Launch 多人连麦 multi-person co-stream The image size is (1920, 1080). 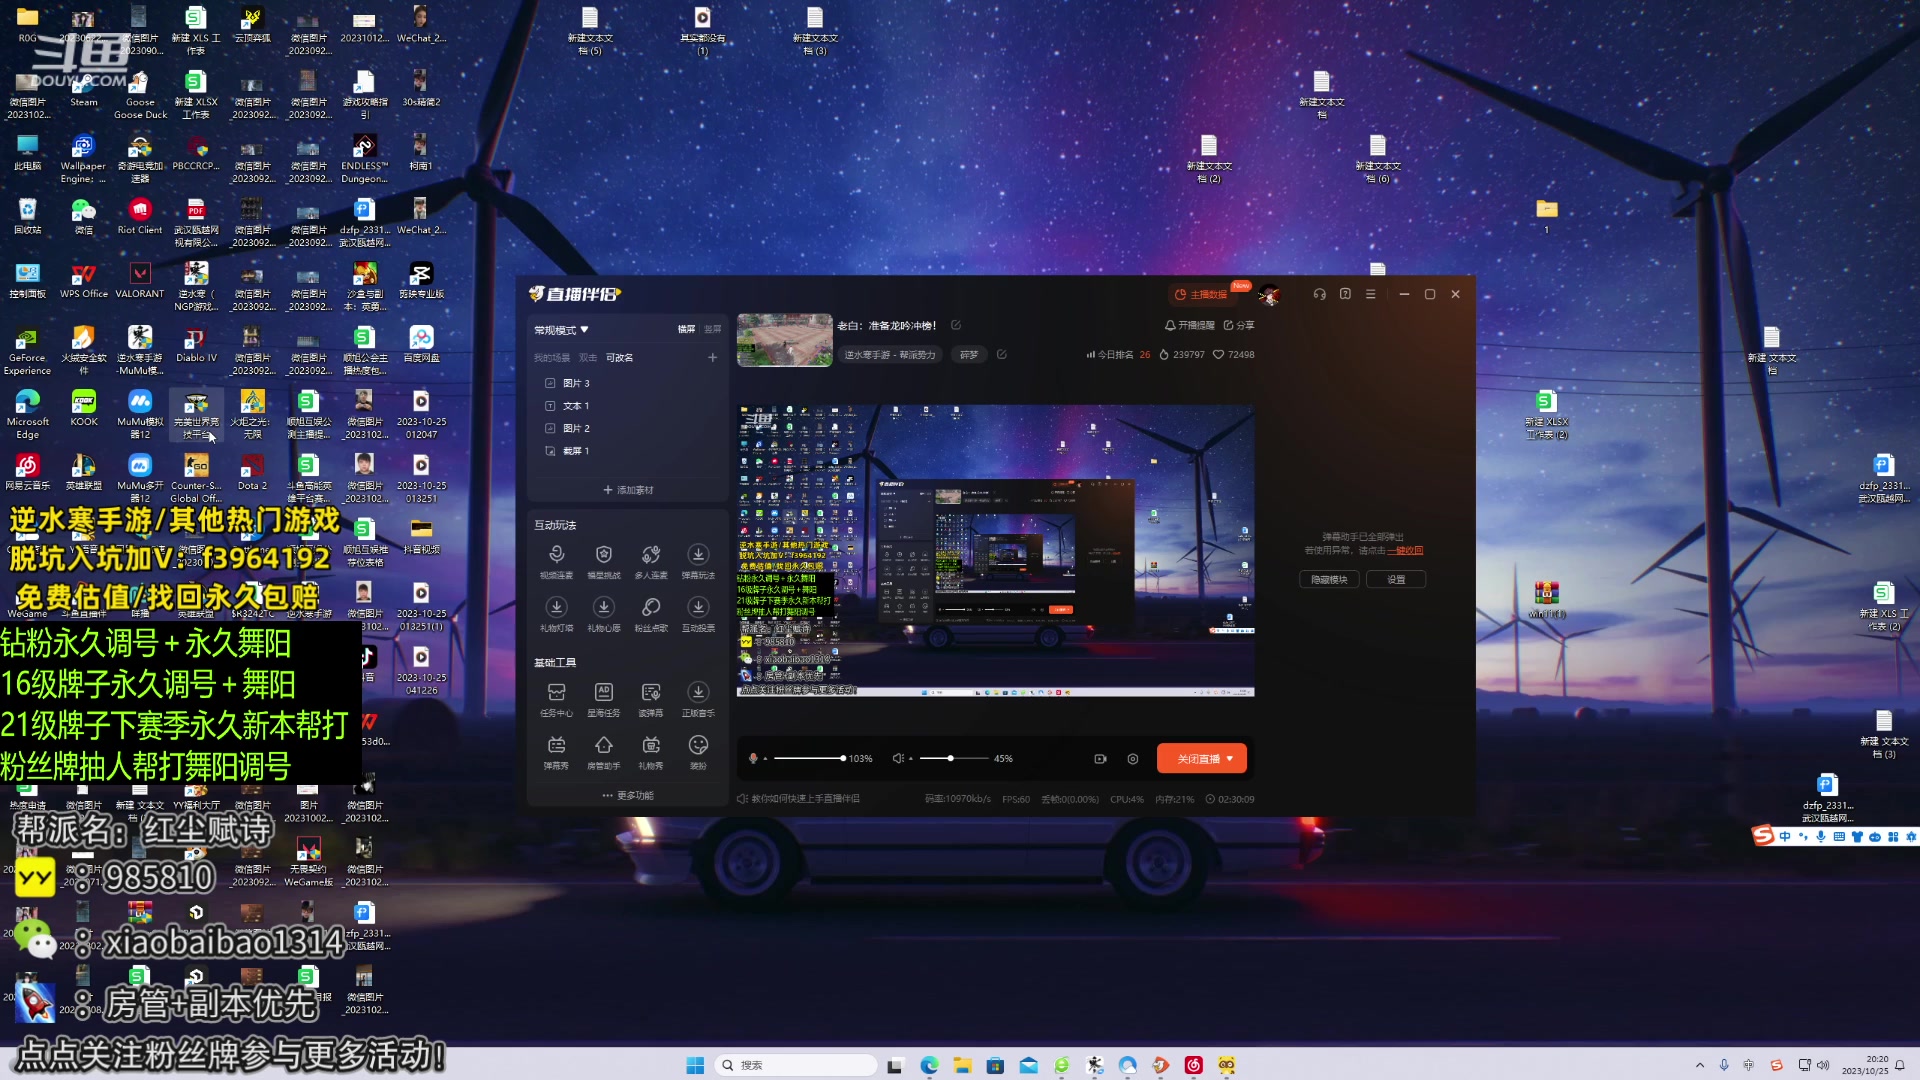(651, 561)
